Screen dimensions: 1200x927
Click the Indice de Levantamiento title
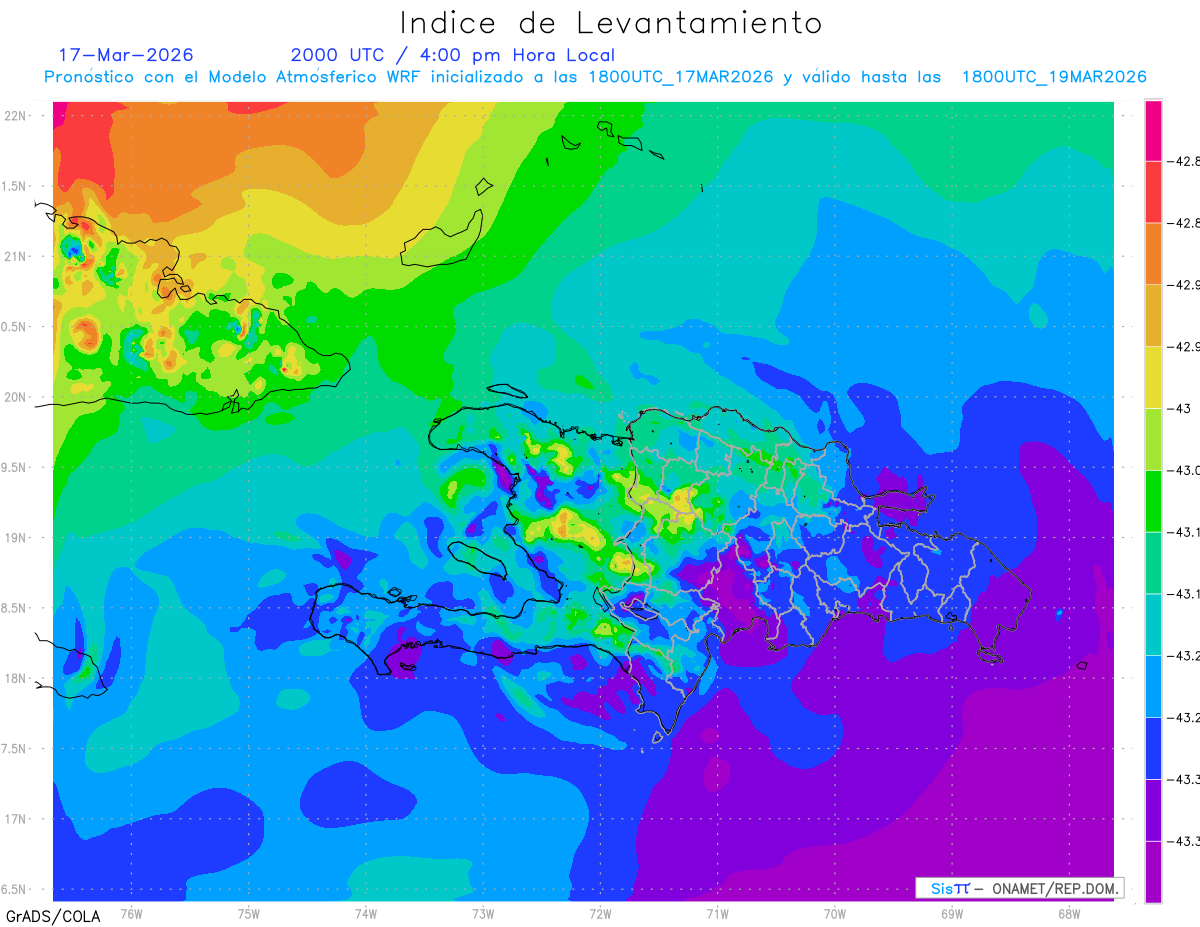tap(611, 22)
